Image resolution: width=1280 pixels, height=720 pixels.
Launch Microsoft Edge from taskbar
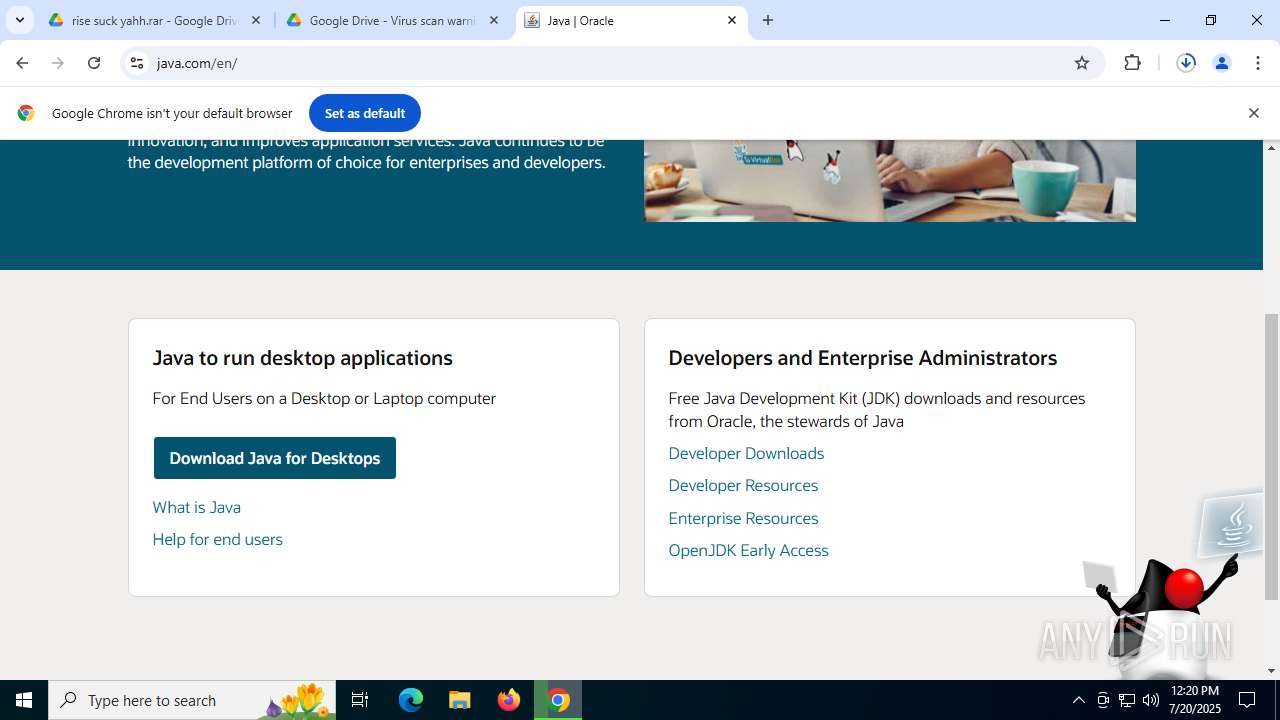411,700
